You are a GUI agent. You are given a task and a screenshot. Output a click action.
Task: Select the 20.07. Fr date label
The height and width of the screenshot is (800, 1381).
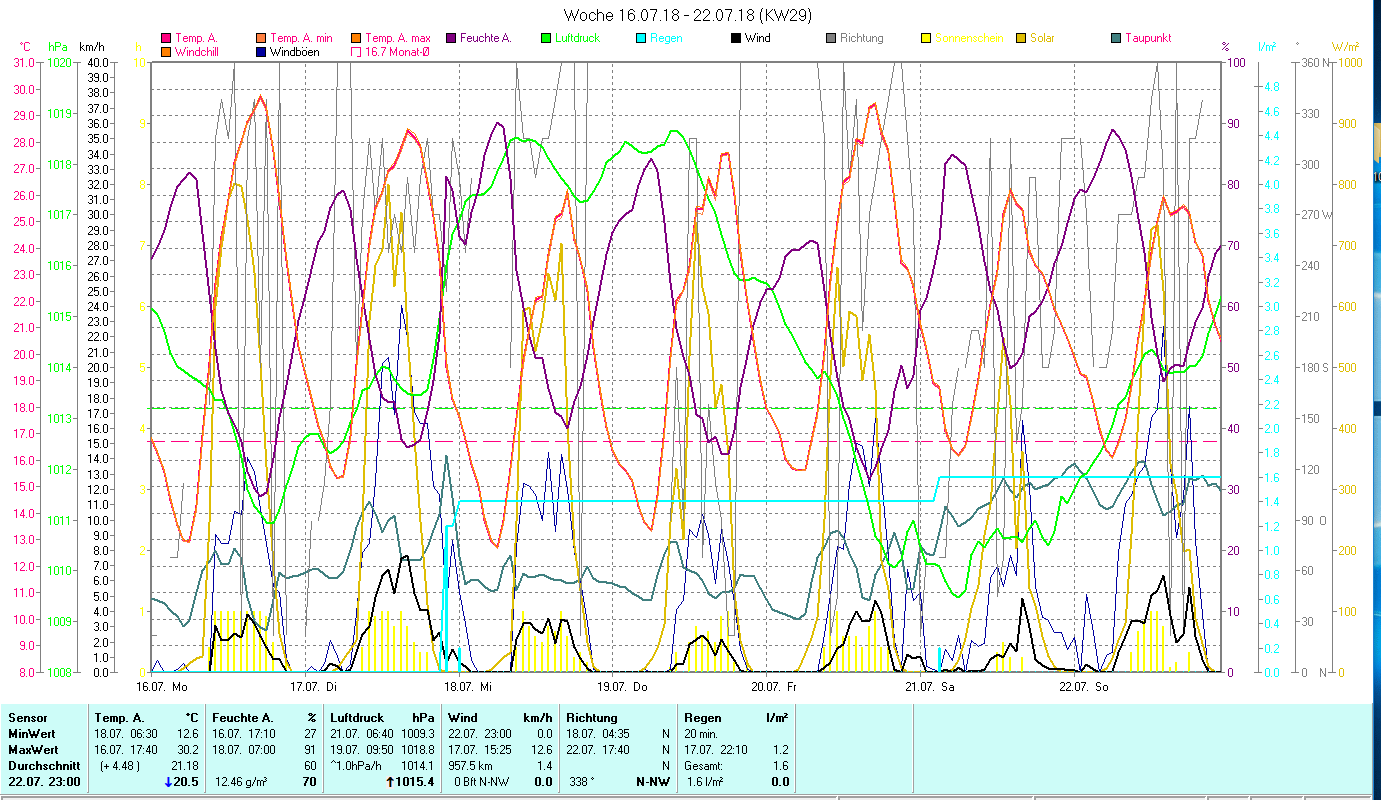[773, 687]
